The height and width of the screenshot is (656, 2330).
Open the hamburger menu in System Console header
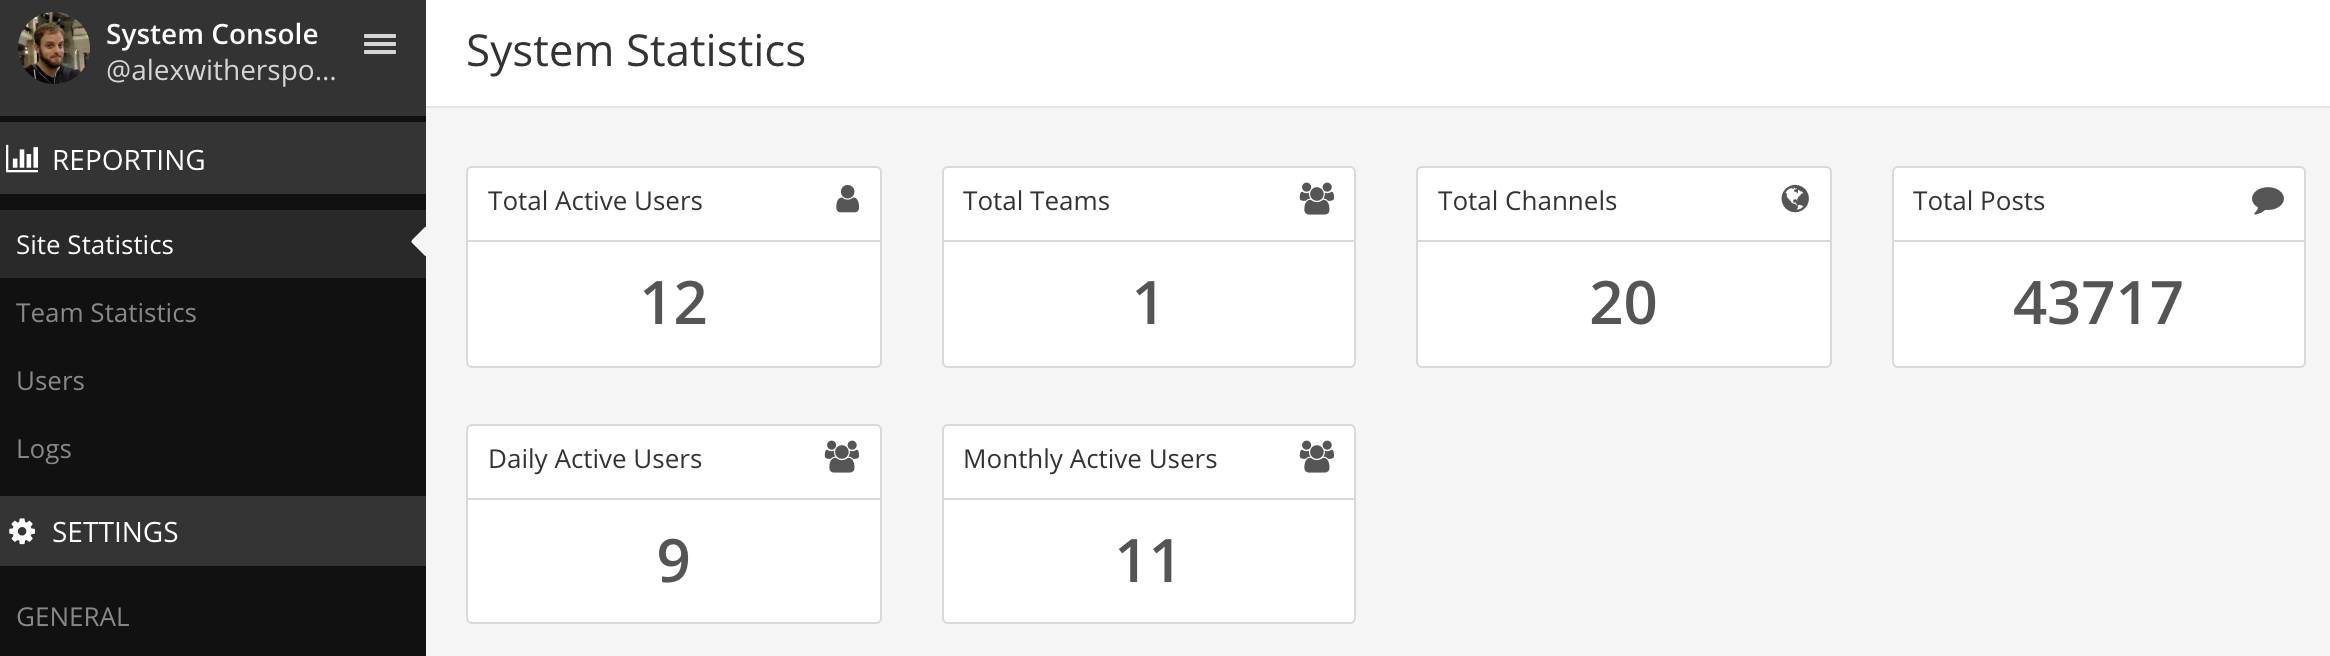click(x=380, y=44)
